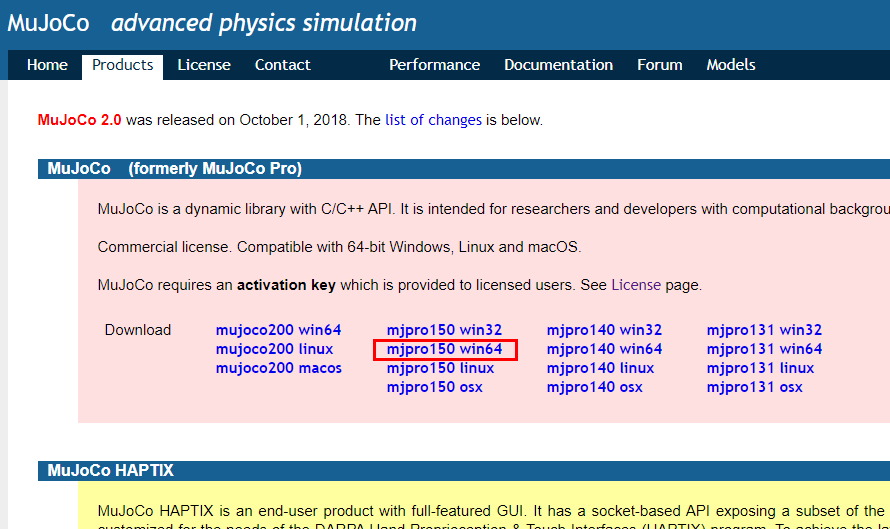Open License page link in activation key text
890x529 pixels.
(x=636, y=285)
